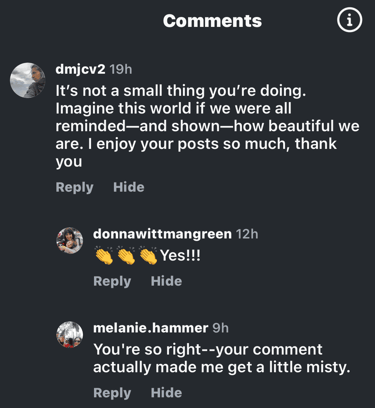Open melanie.hammer's profile picture
This screenshot has width=375, height=408.
(x=69, y=335)
